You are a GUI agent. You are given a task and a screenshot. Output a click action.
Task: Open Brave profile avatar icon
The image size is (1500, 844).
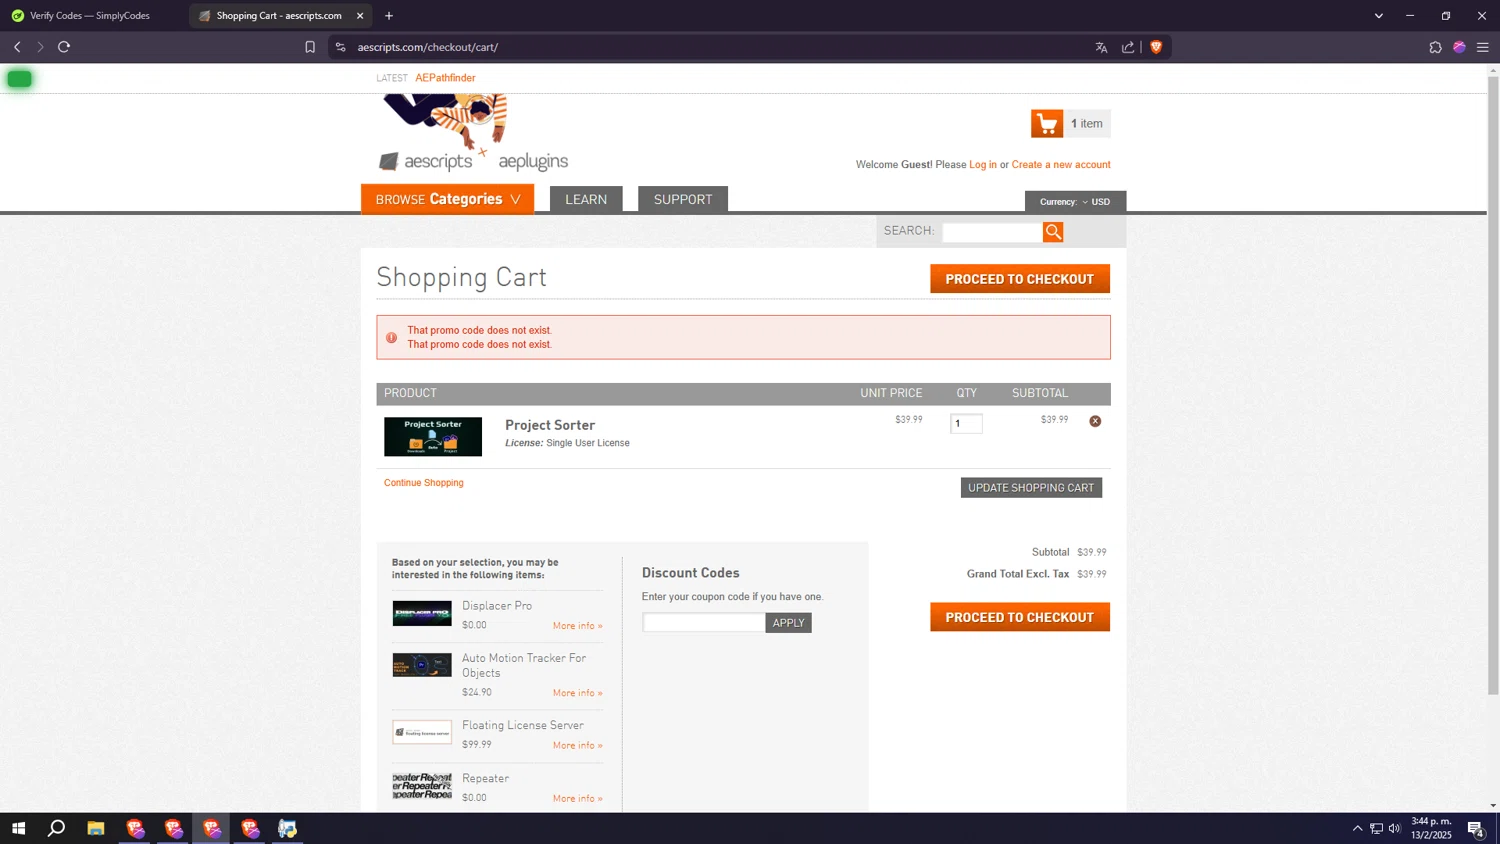click(x=1459, y=47)
